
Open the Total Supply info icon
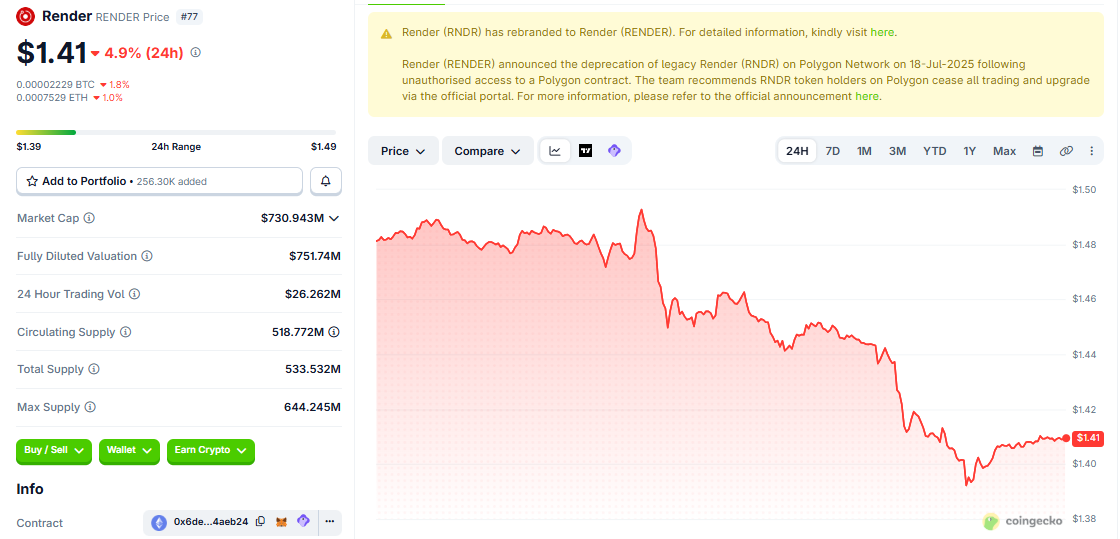[94, 369]
